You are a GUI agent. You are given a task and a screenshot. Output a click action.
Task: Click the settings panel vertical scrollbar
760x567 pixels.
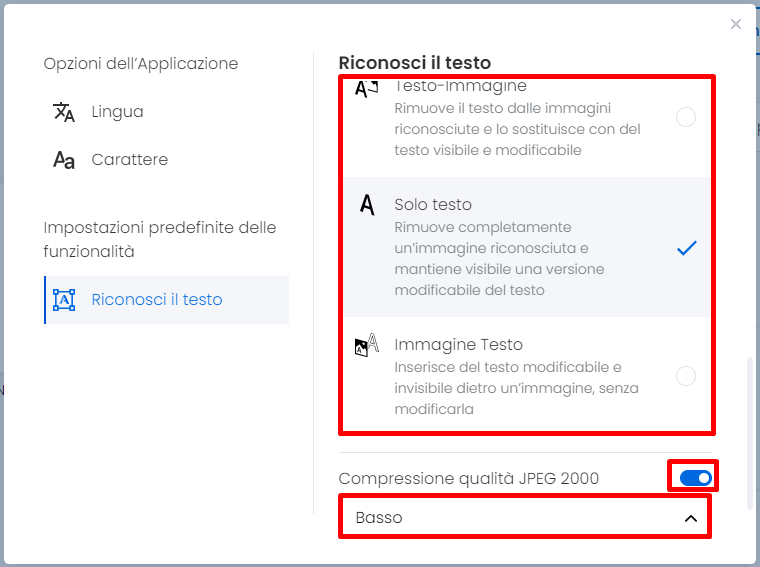[750, 434]
